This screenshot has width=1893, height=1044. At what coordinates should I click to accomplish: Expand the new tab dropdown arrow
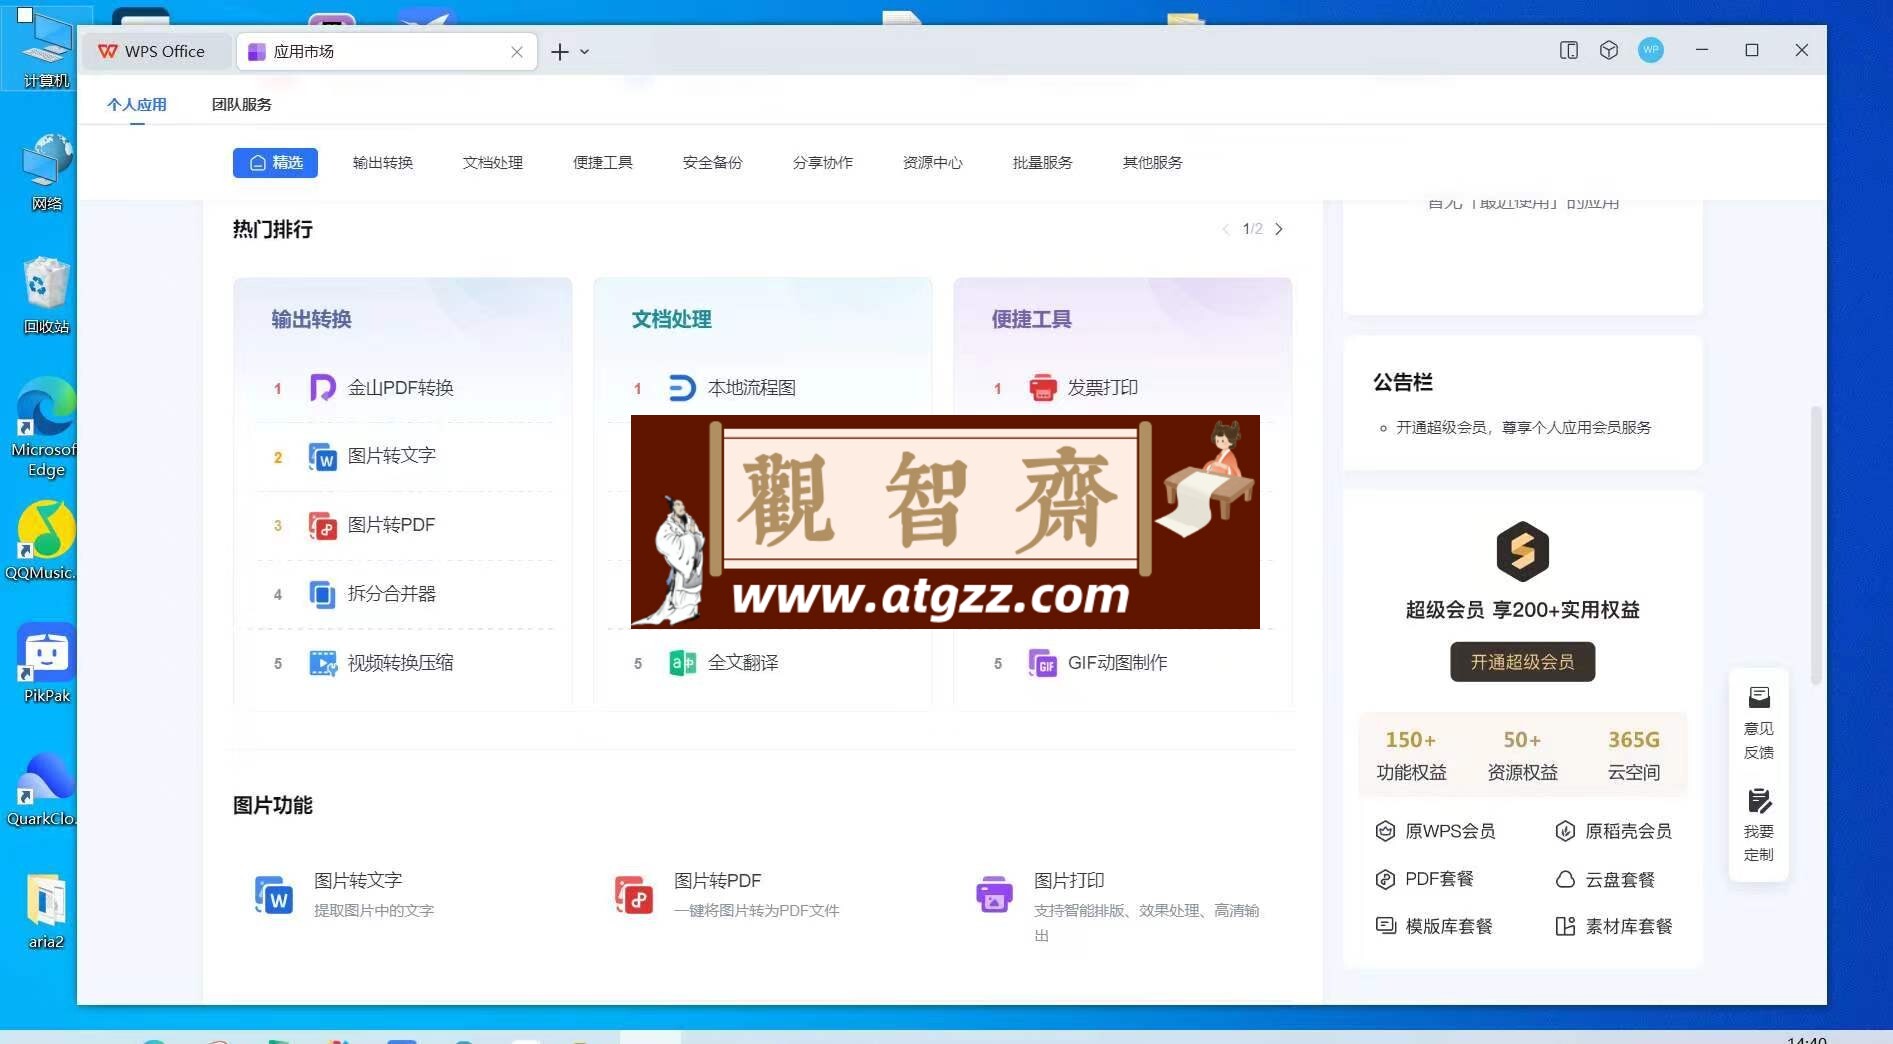tap(585, 52)
